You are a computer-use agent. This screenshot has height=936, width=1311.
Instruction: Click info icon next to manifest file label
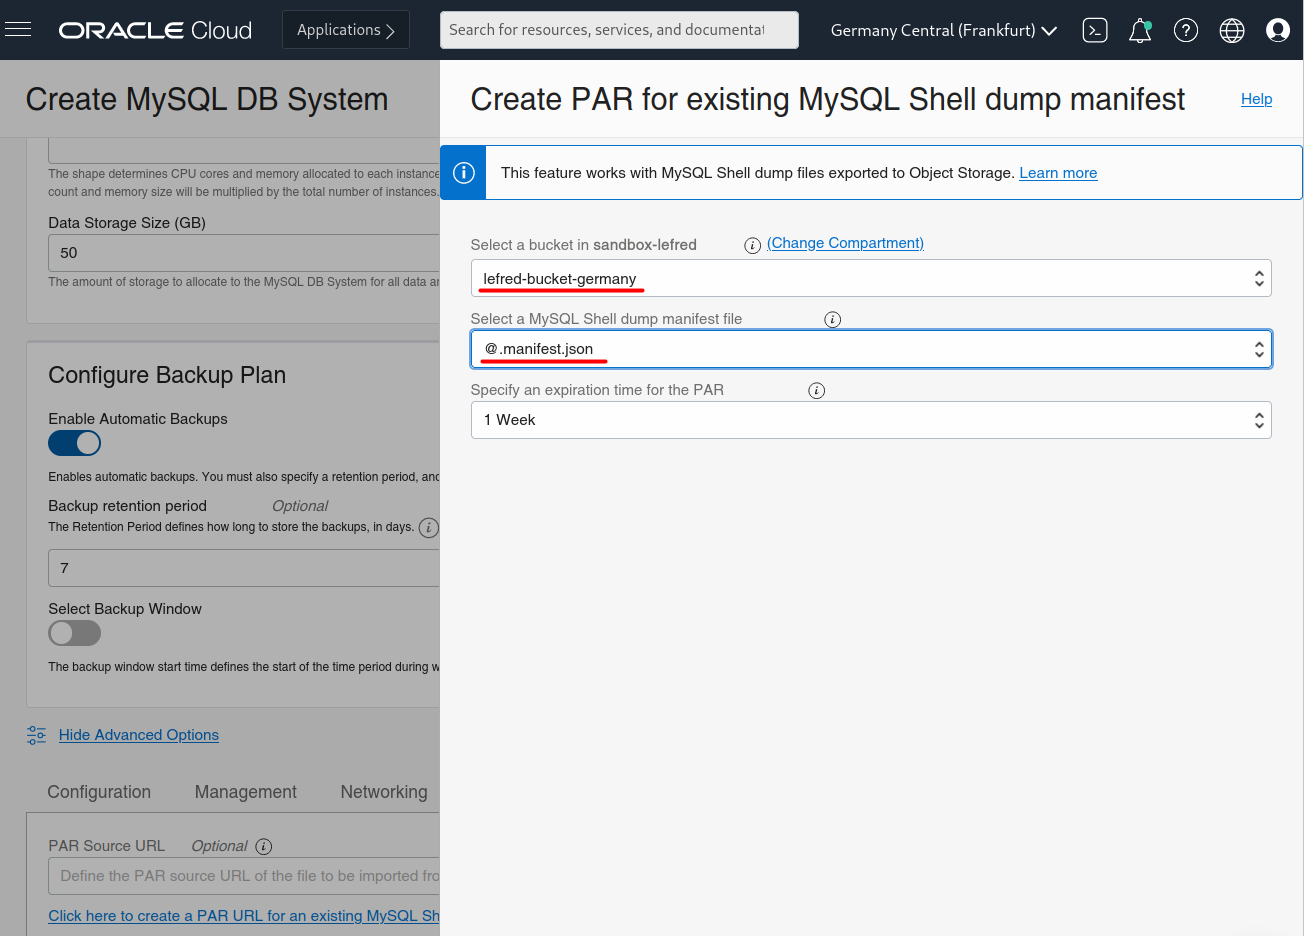click(x=832, y=320)
